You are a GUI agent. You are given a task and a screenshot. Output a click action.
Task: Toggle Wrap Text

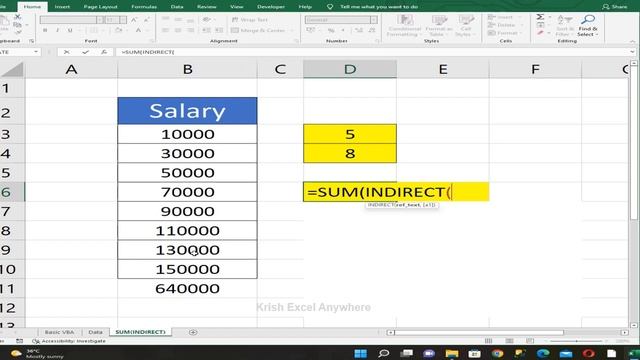[249, 20]
